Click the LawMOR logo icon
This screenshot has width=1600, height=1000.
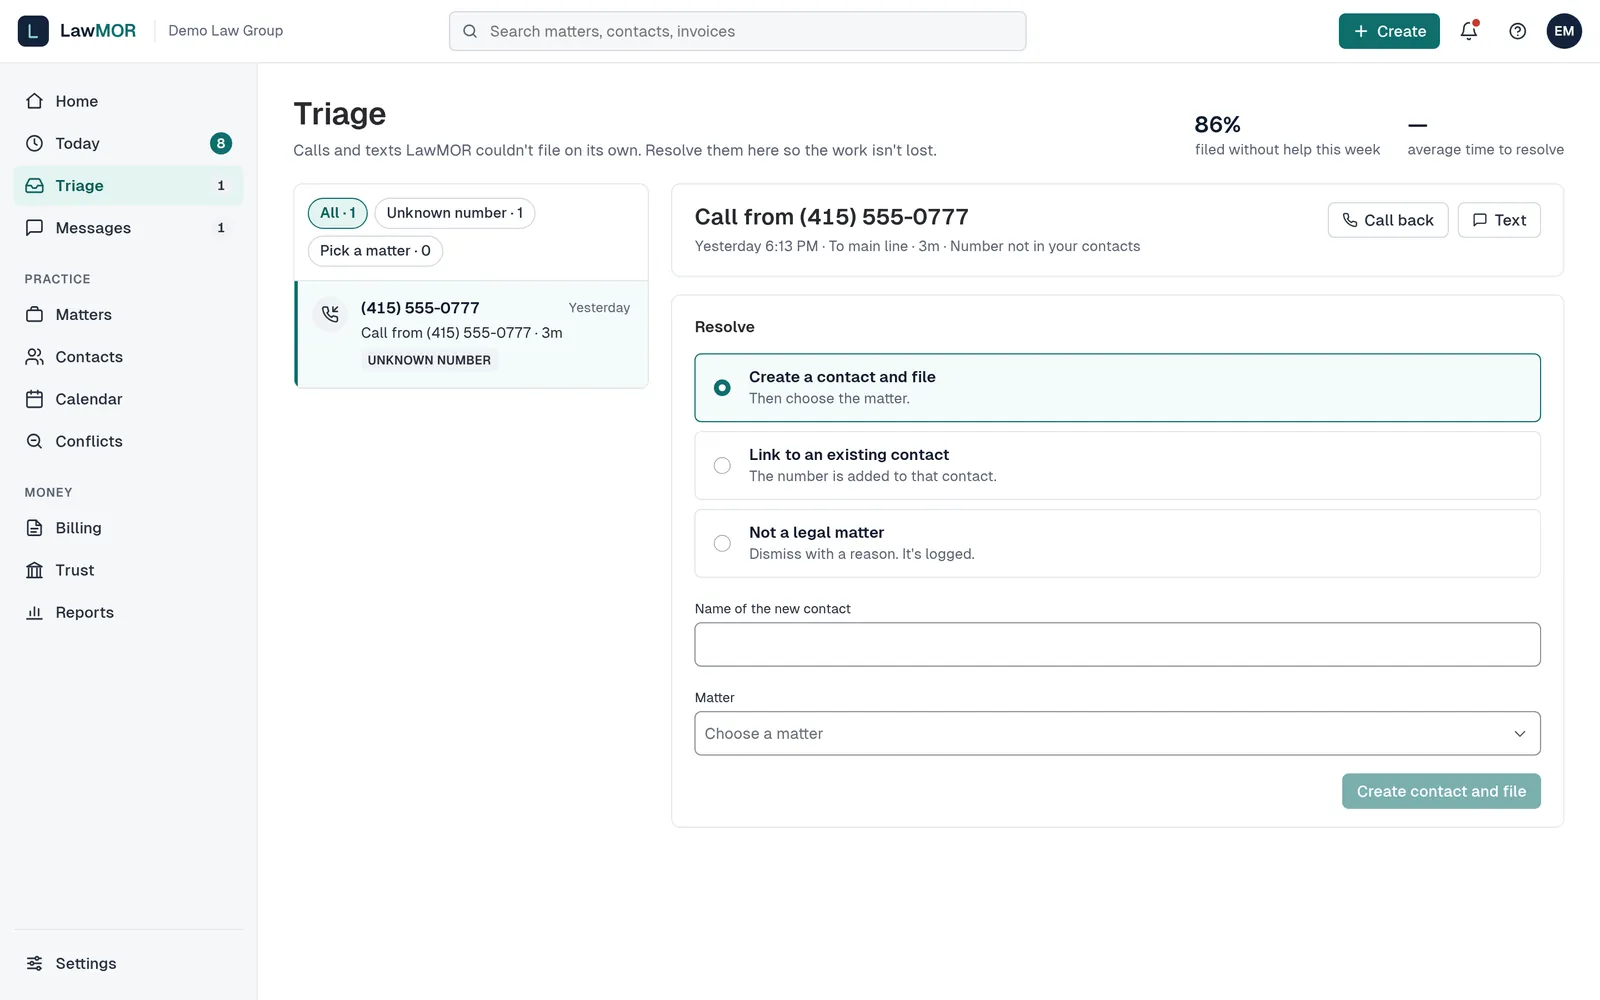[33, 31]
